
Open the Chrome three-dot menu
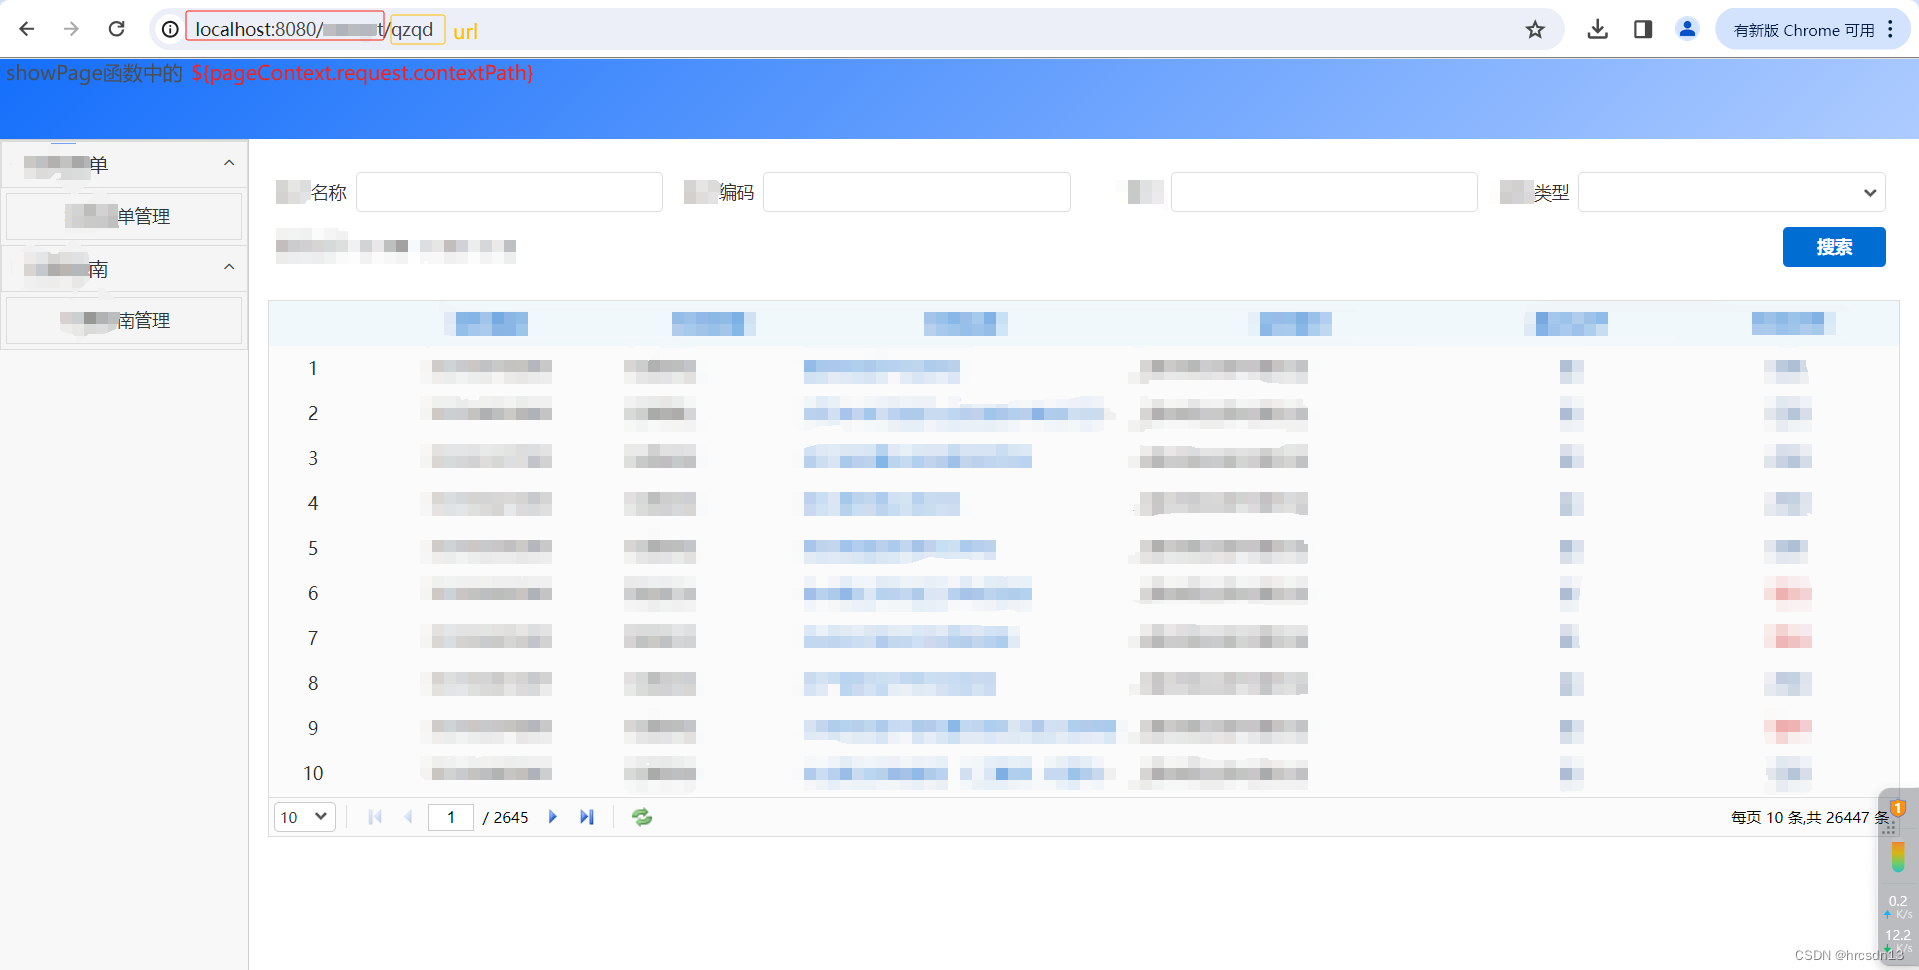coord(1892,29)
